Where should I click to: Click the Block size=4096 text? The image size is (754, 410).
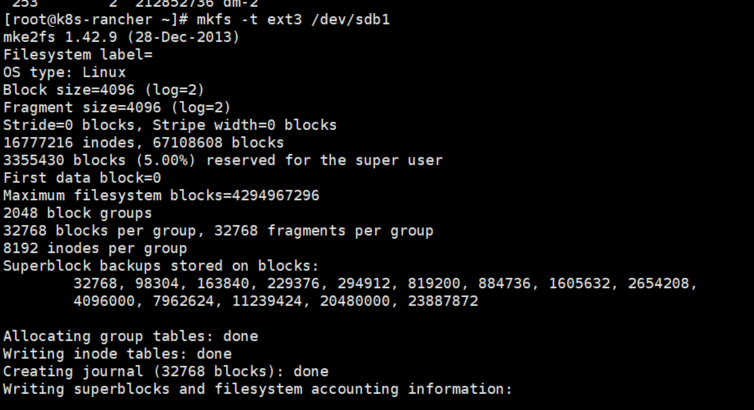click(69, 90)
